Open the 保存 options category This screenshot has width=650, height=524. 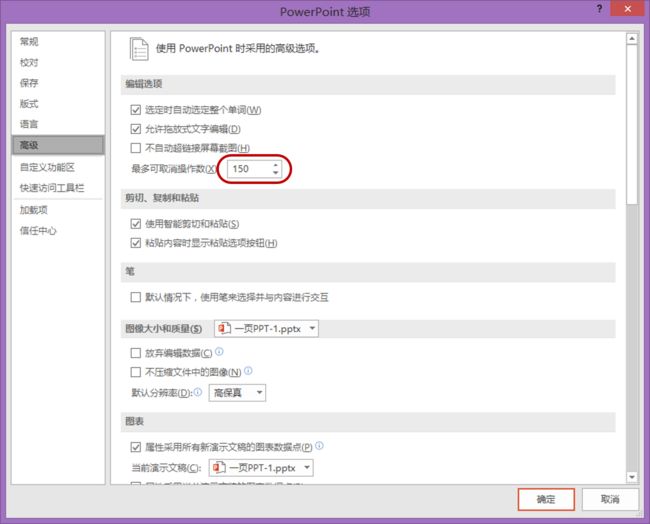point(29,83)
